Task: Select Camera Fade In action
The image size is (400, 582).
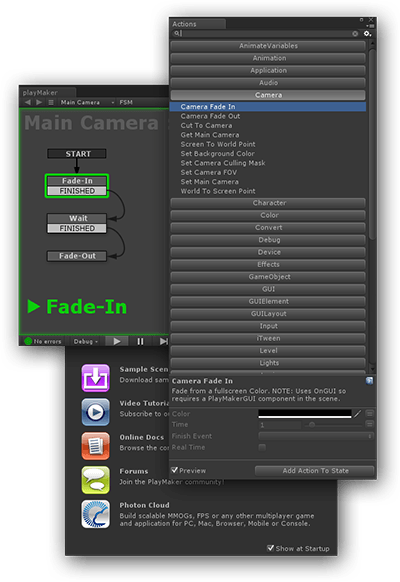Action: (x=268, y=107)
